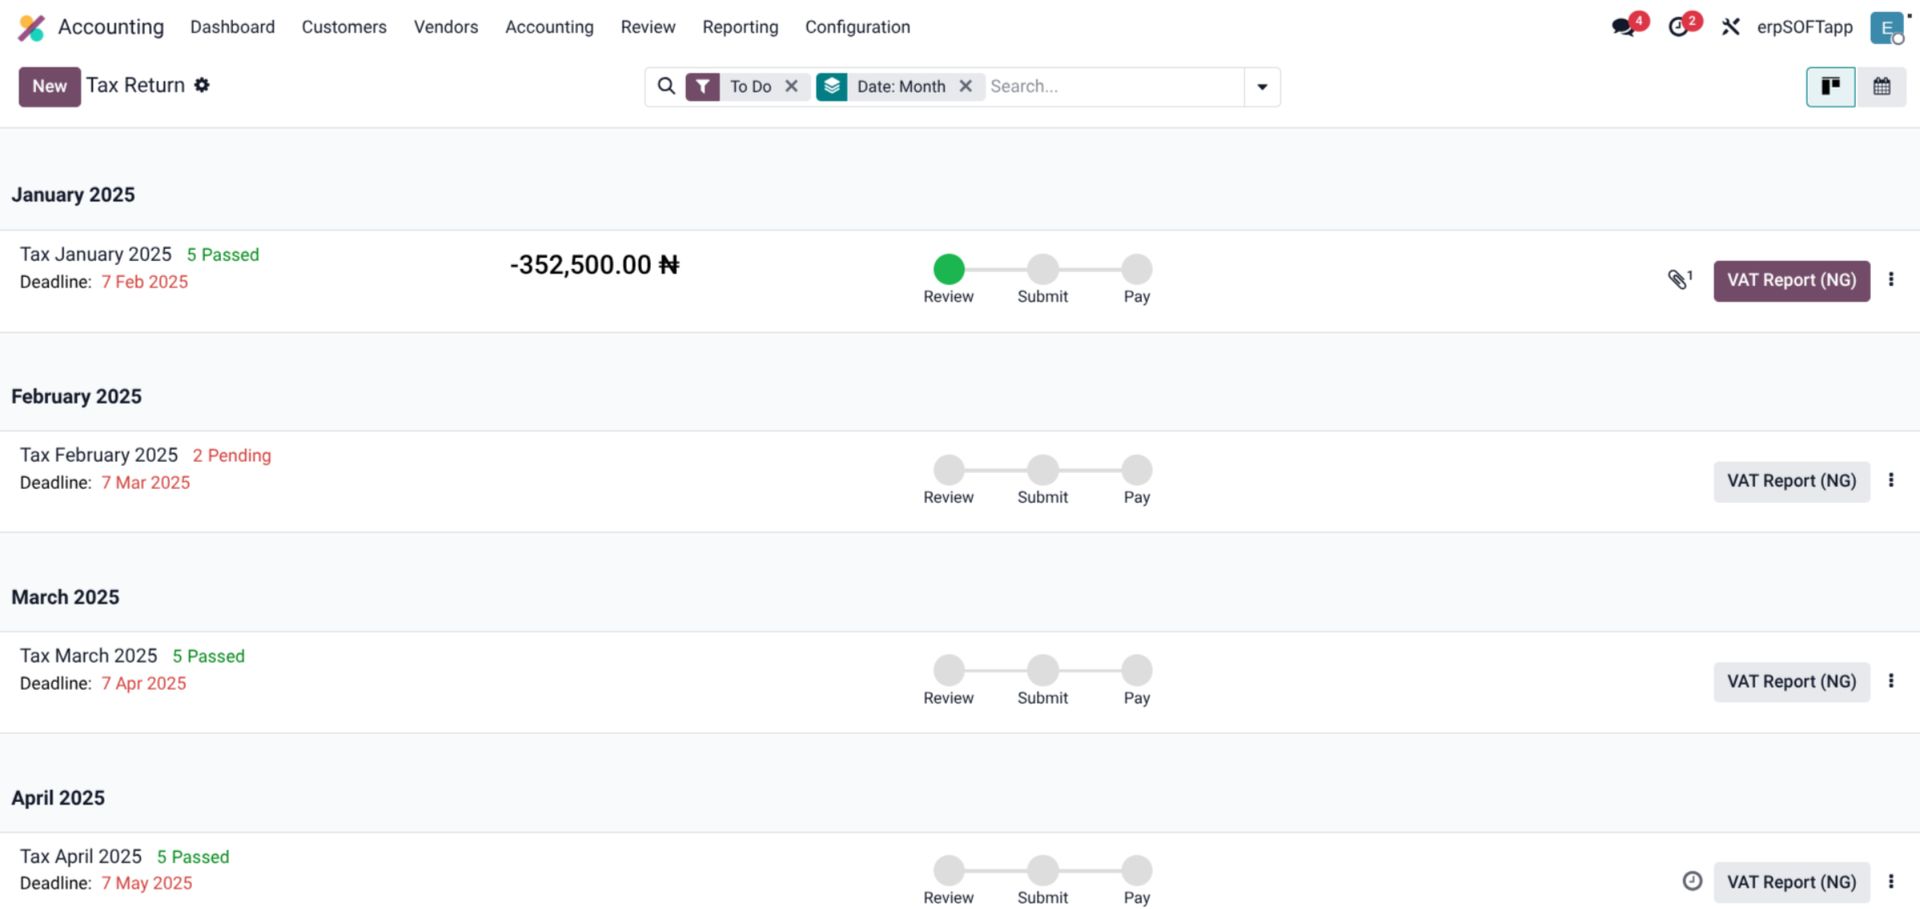Image resolution: width=1920 pixels, height=909 pixels.
Task: Mark Review step done for Tax February 2025
Action: [948, 469]
